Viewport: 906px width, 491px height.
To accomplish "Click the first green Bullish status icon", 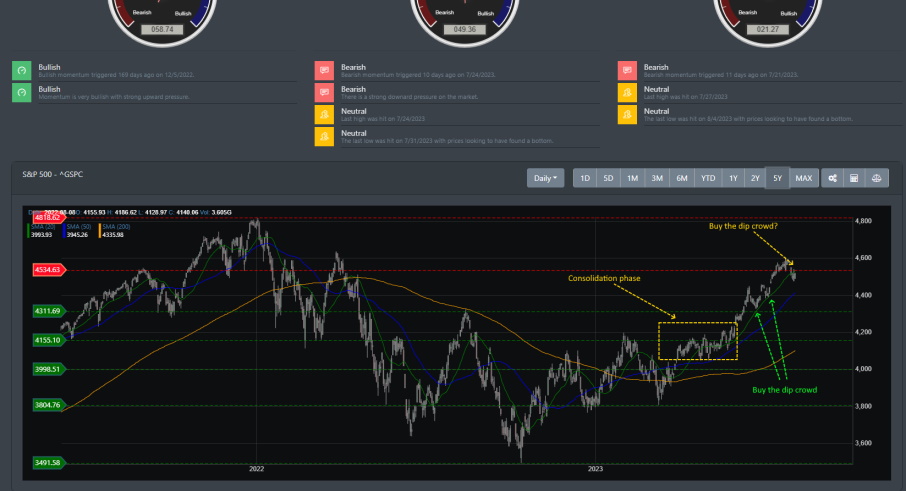I will pos(22,70).
